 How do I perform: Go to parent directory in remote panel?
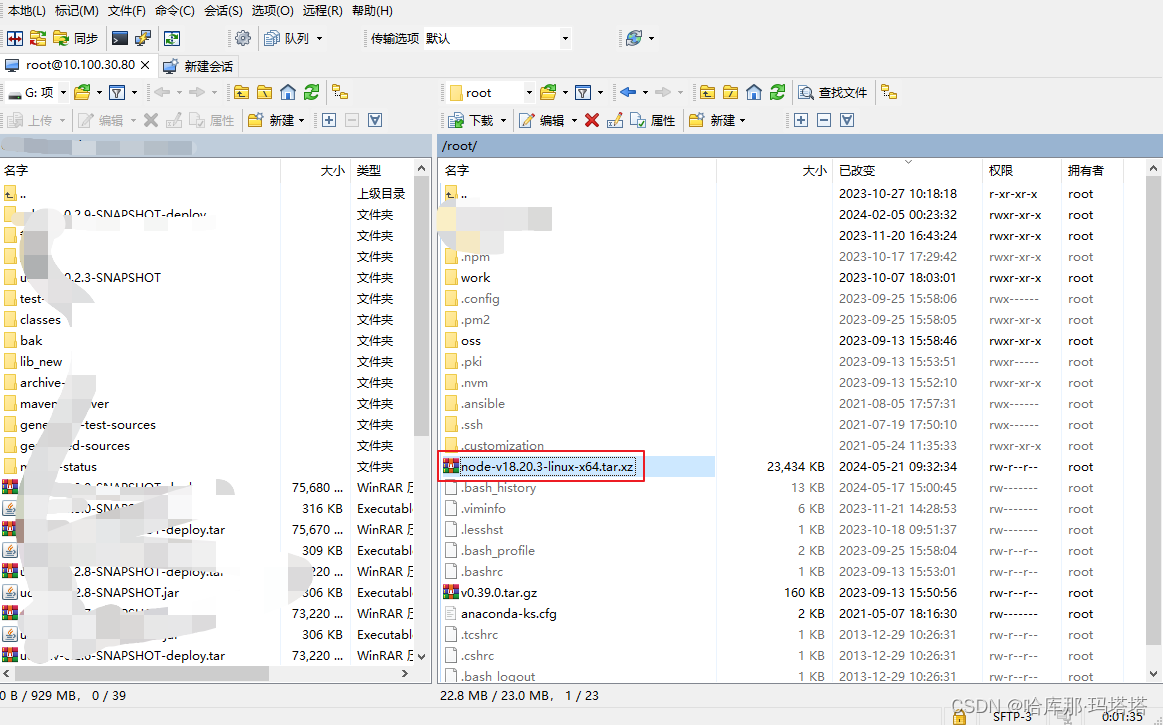point(708,93)
